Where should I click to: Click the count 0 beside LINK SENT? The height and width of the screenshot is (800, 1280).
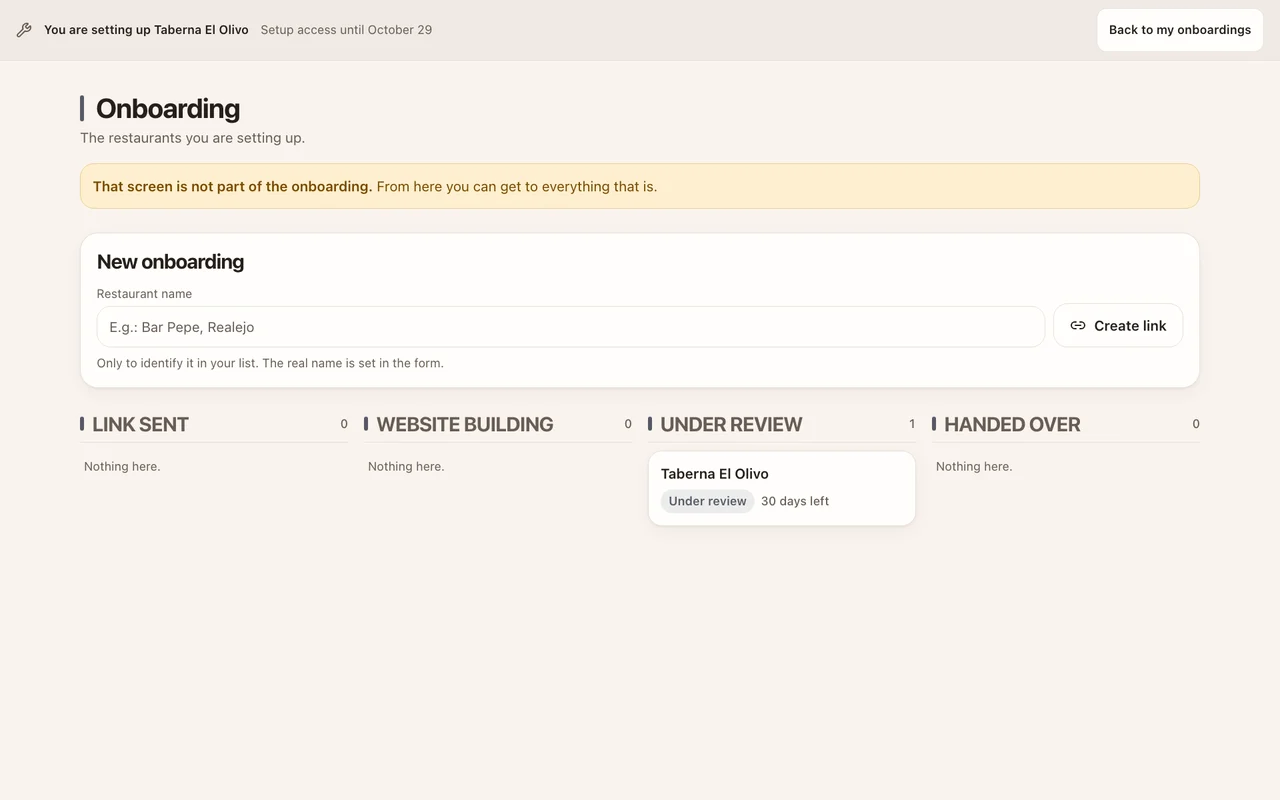click(344, 424)
